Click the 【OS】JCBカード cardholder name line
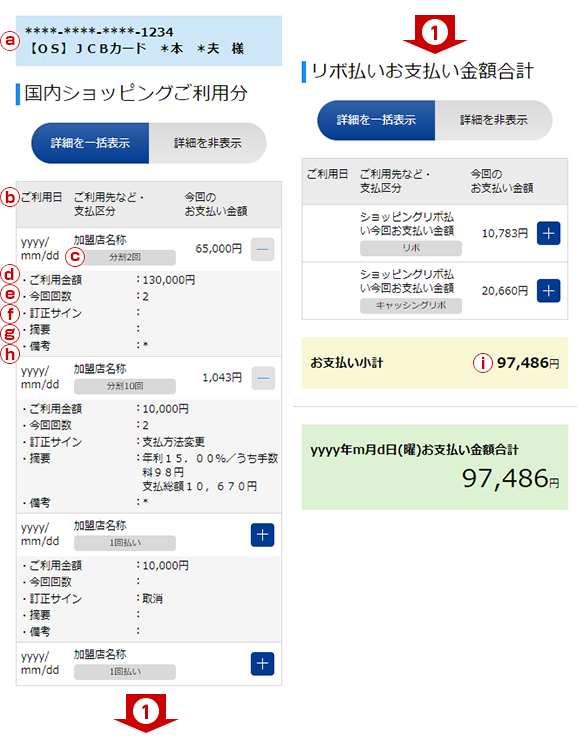 point(136,49)
